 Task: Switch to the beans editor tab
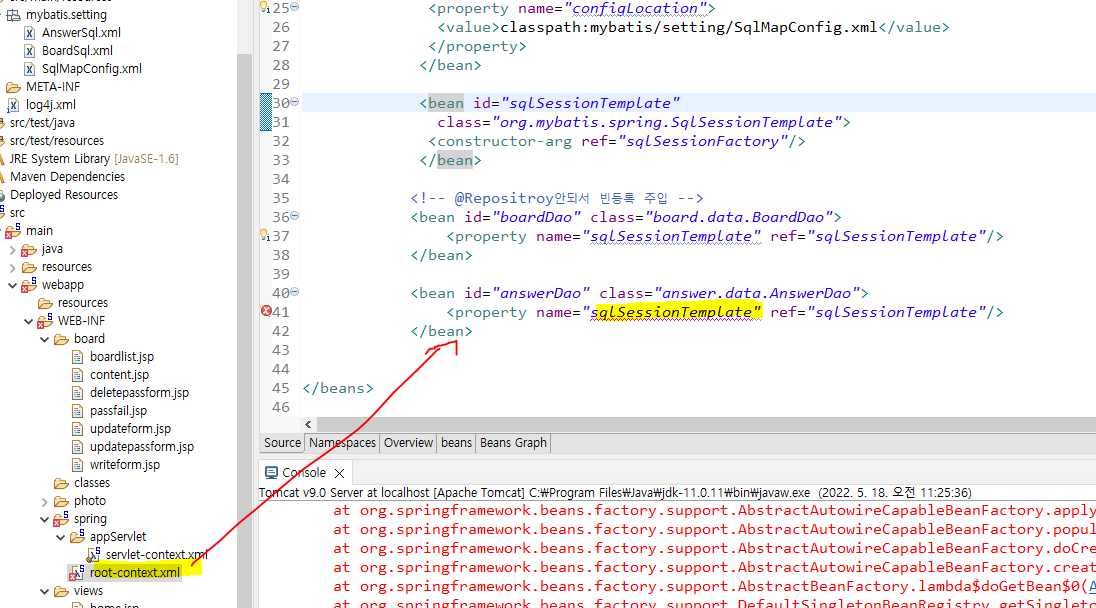pos(456,442)
